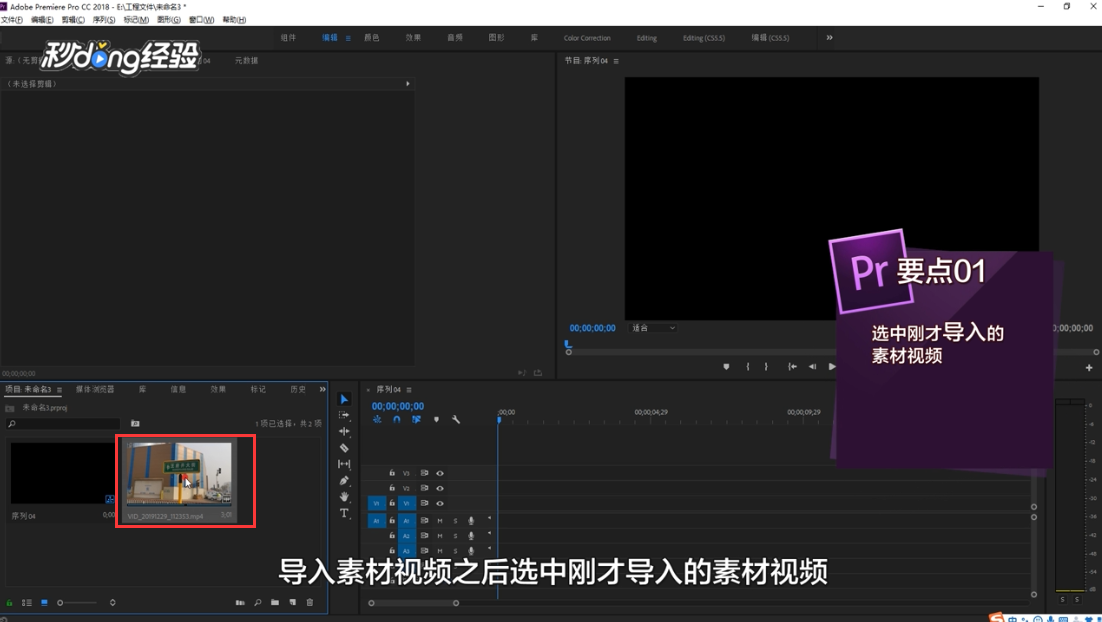This screenshot has height=622, width=1102.
Task: Click the trash Clear icon in project panel
Action: click(309, 602)
